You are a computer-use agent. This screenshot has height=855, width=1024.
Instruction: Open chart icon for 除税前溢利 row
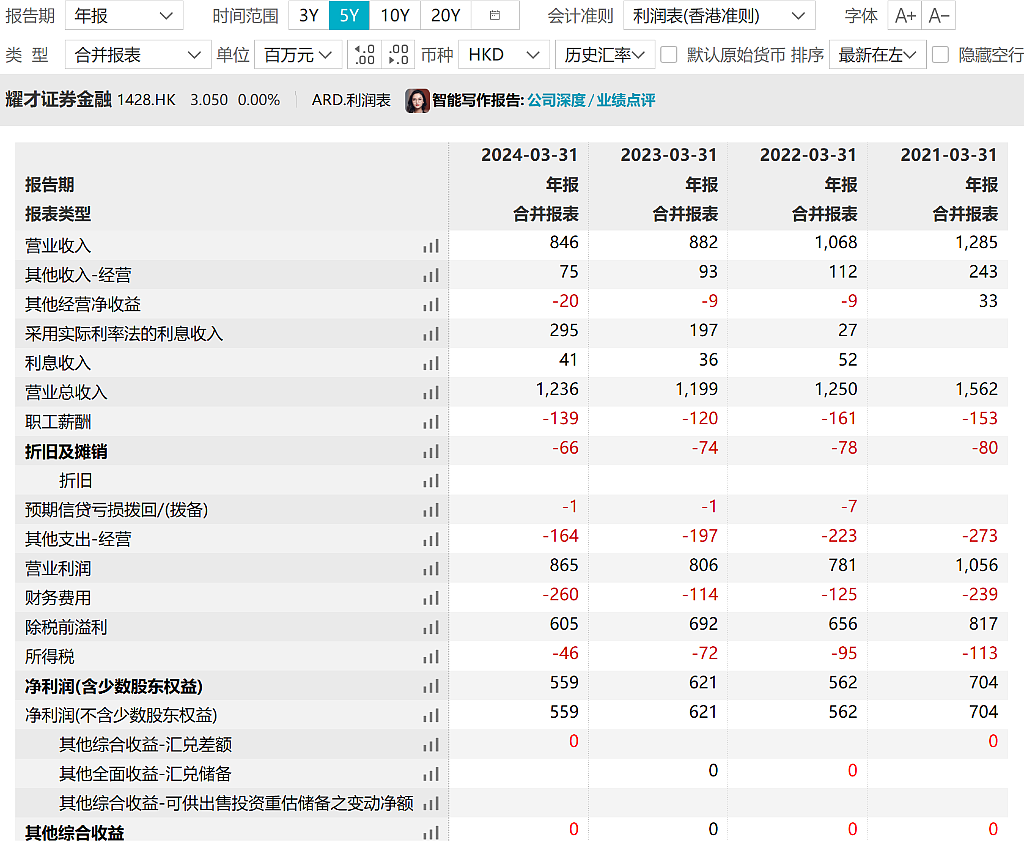coord(430,628)
